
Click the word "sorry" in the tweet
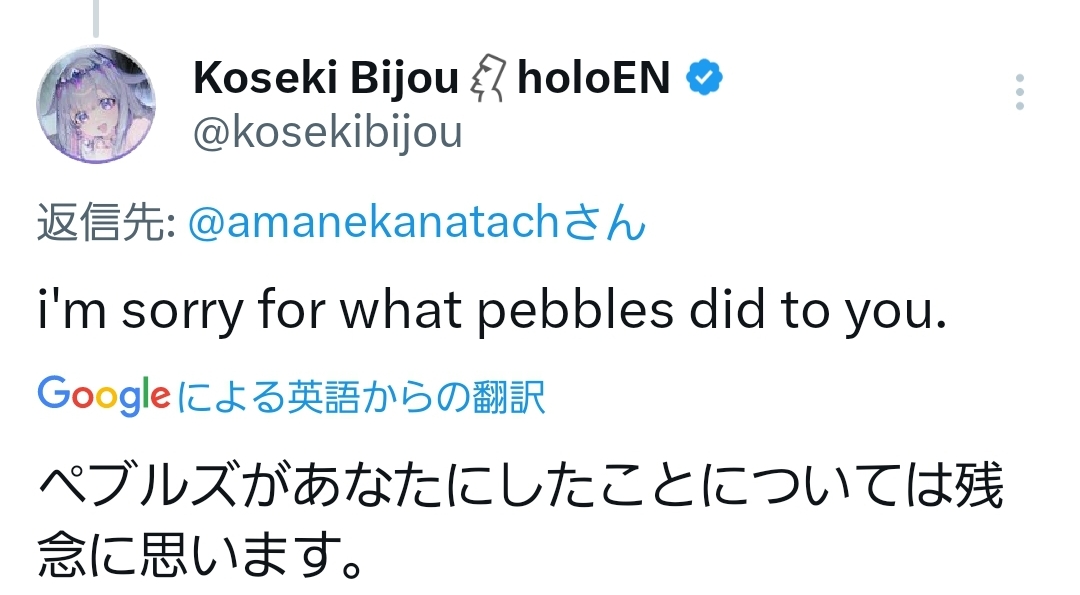tap(182, 312)
